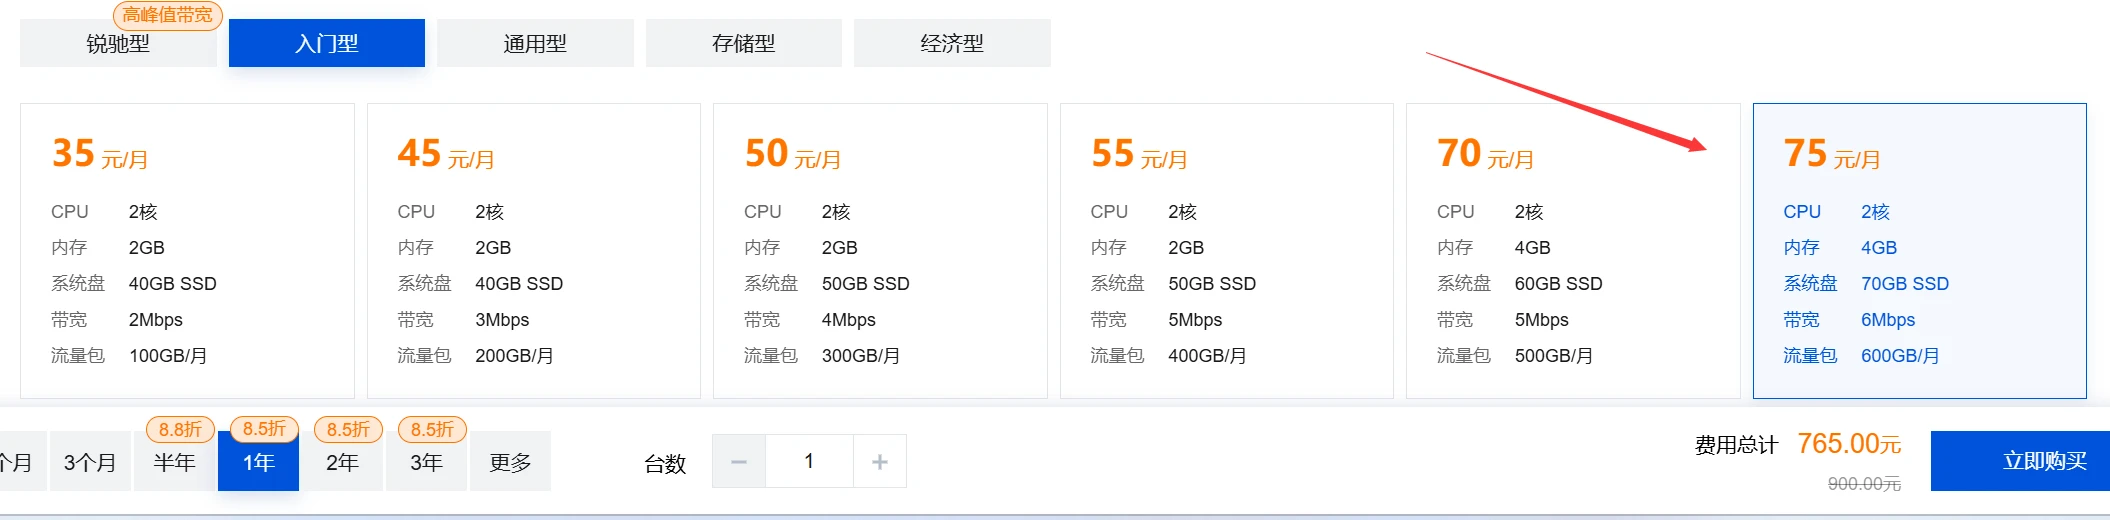Choose the 50元/月 plan card

tap(880, 250)
